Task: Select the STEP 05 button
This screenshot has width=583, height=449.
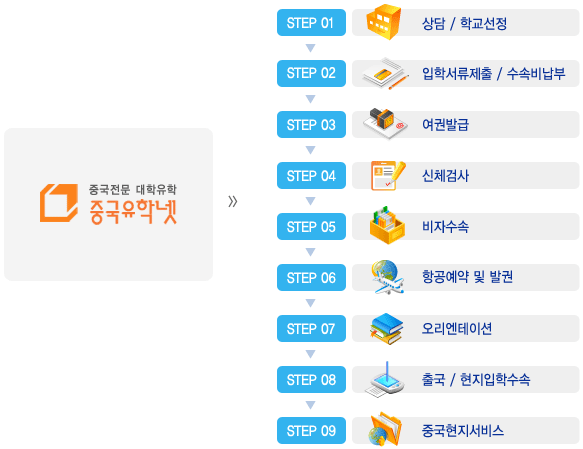Action: point(311,226)
